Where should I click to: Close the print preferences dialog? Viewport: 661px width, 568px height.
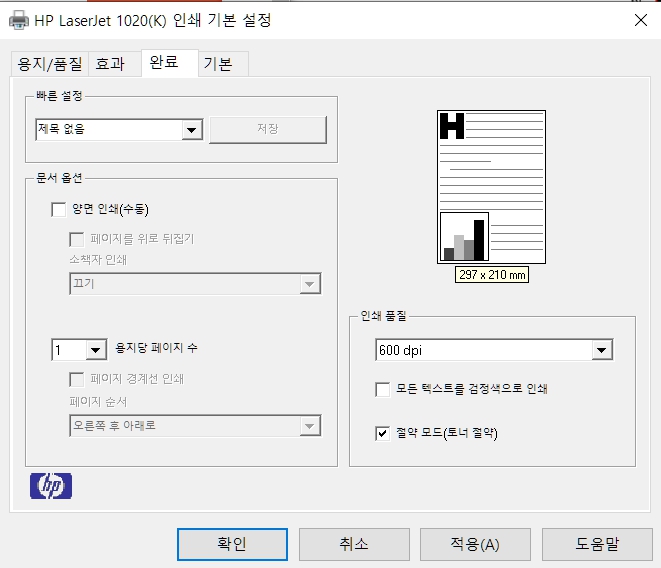pyautogui.click(x=641, y=20)
